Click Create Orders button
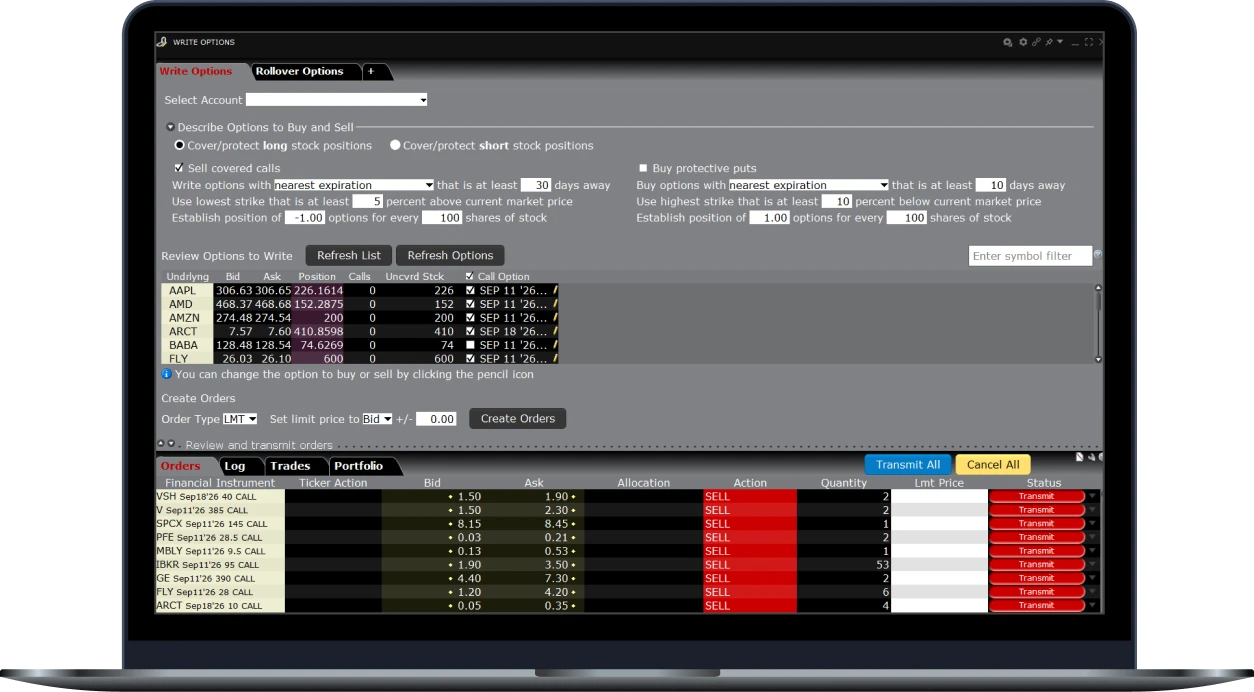 [x=518, y=419]
